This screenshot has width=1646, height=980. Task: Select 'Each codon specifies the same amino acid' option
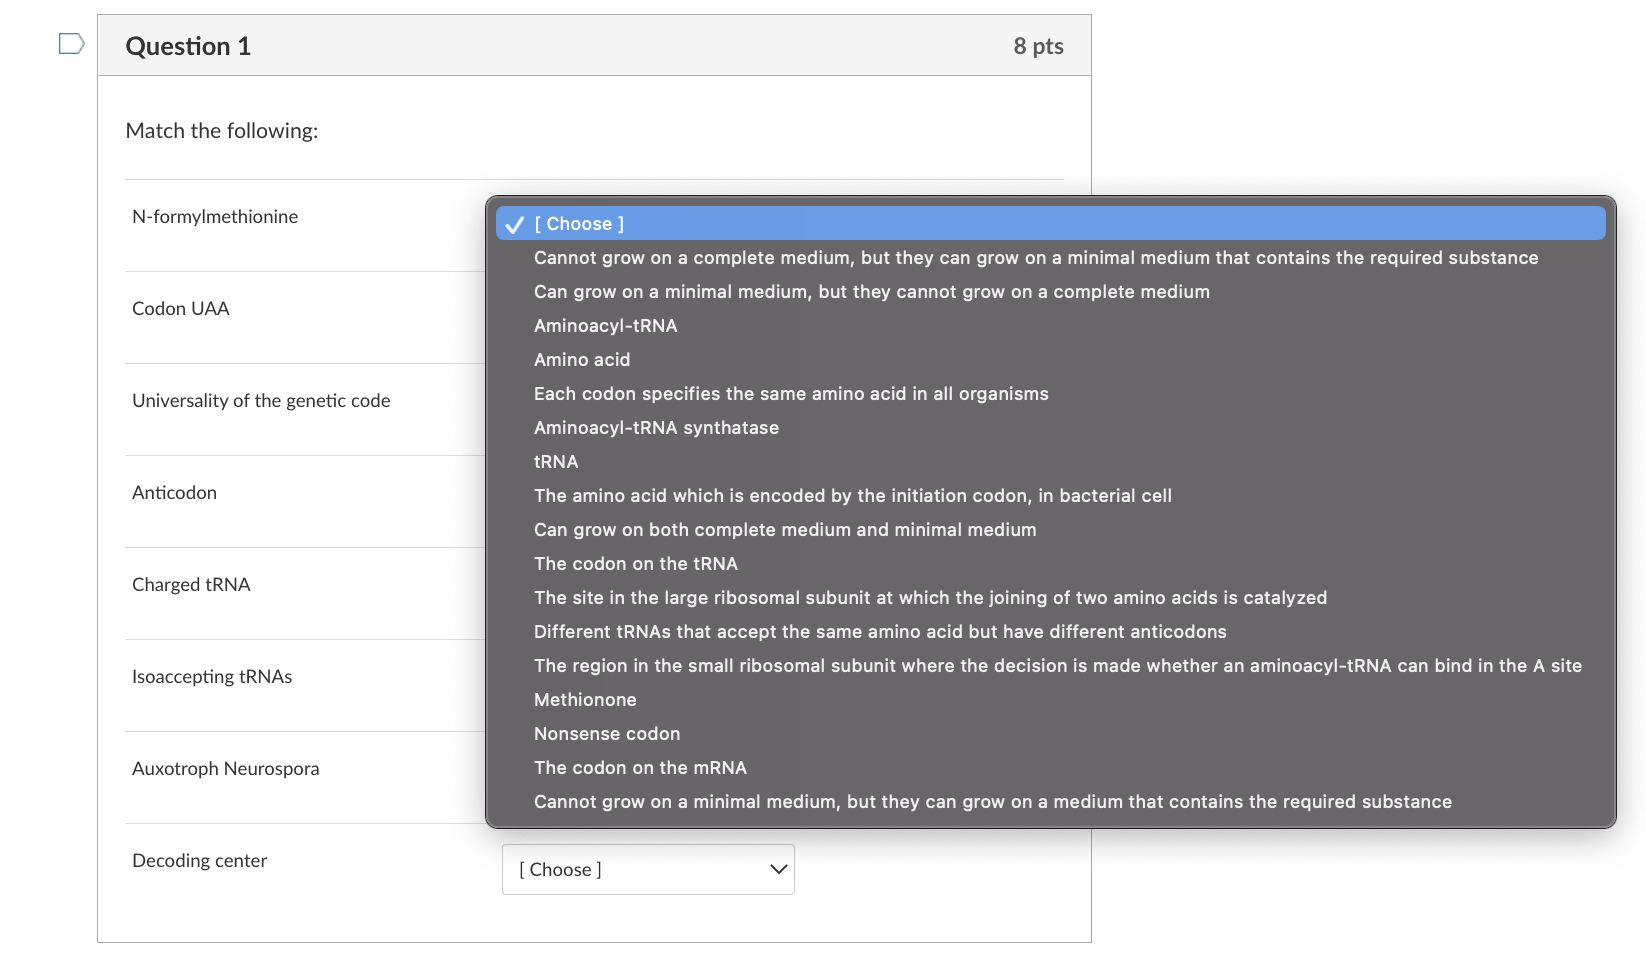coord(1050,394)
